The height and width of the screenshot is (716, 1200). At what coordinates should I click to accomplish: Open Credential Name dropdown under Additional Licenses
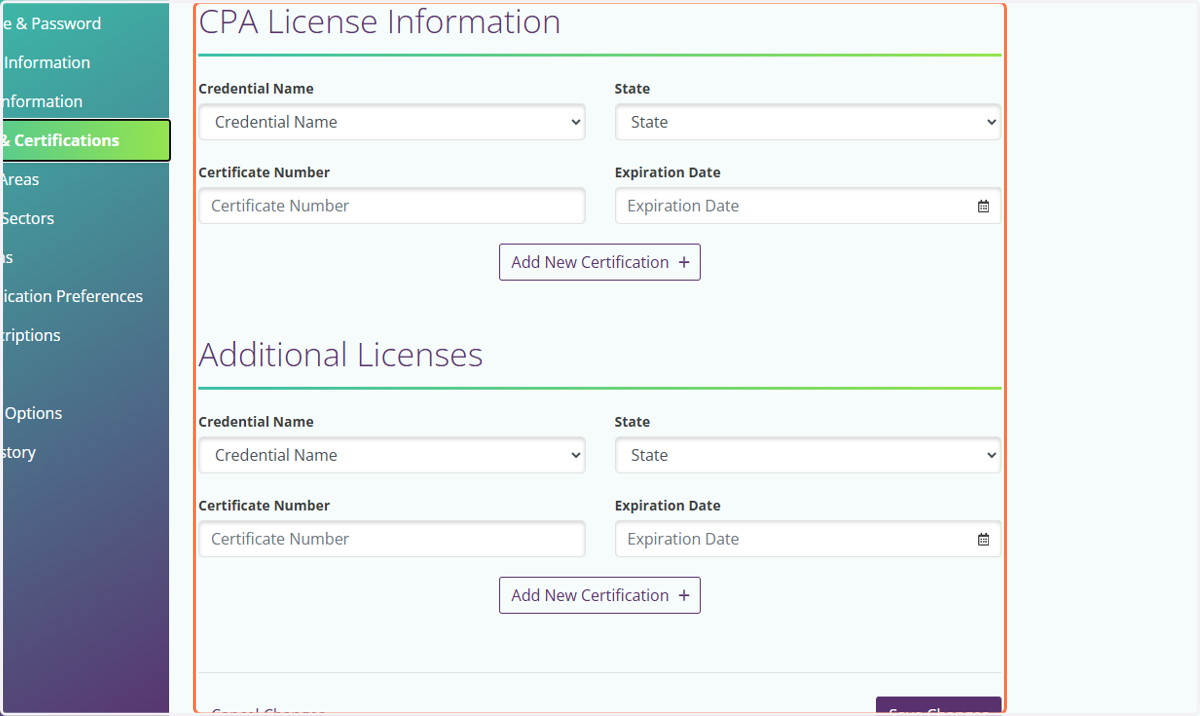coord(392,455)
